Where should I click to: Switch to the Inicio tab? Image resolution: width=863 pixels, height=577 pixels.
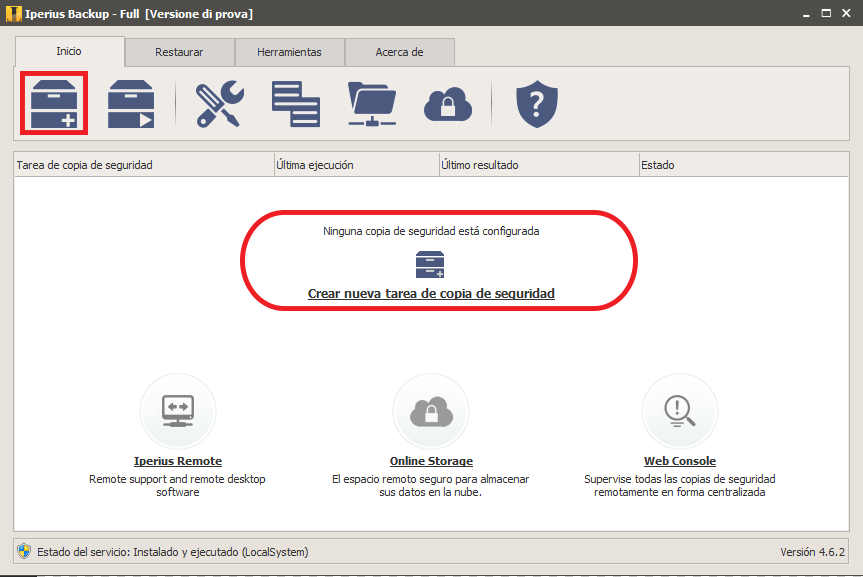(69, 51)
